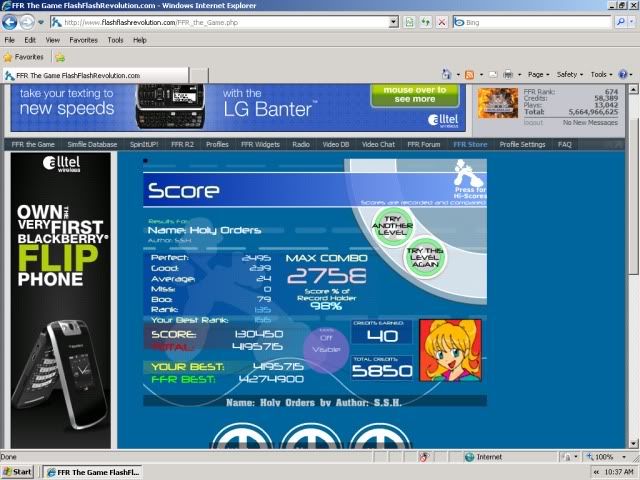
Task: Click the Help question mark icon
Action: click(x=622, y=74)
